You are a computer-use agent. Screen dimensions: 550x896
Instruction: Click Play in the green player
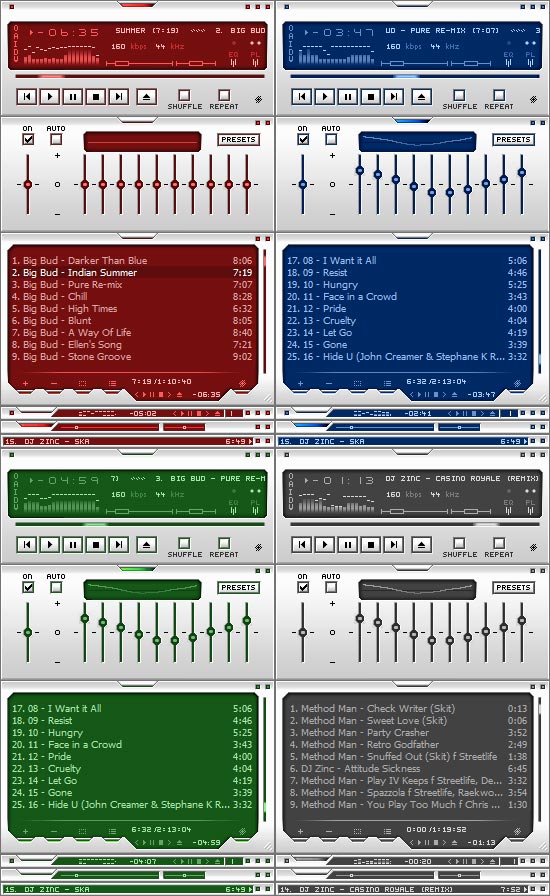point(50,545)
